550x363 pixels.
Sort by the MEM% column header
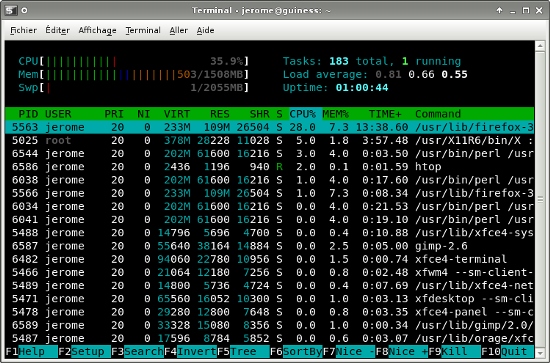click(x=335, y=114)
